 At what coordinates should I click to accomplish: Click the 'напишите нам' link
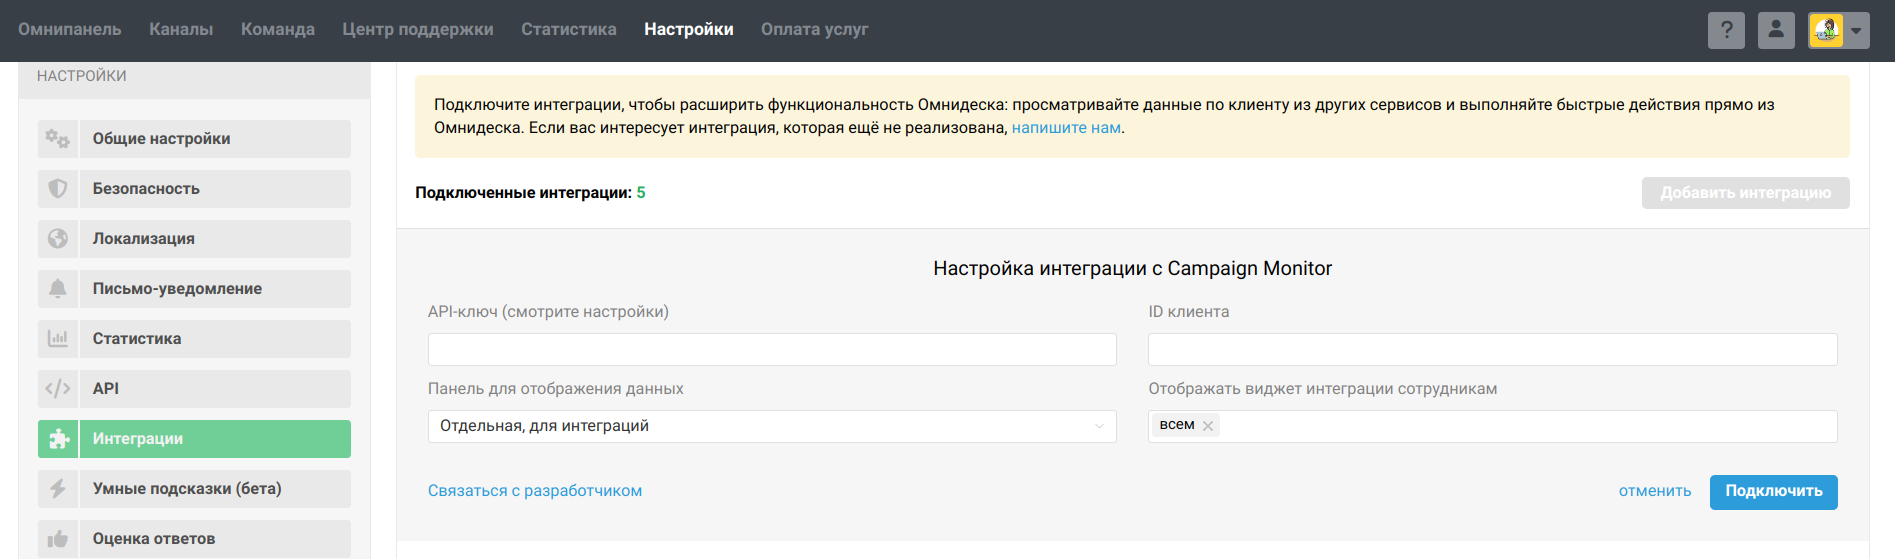[x=1066, y=128]
